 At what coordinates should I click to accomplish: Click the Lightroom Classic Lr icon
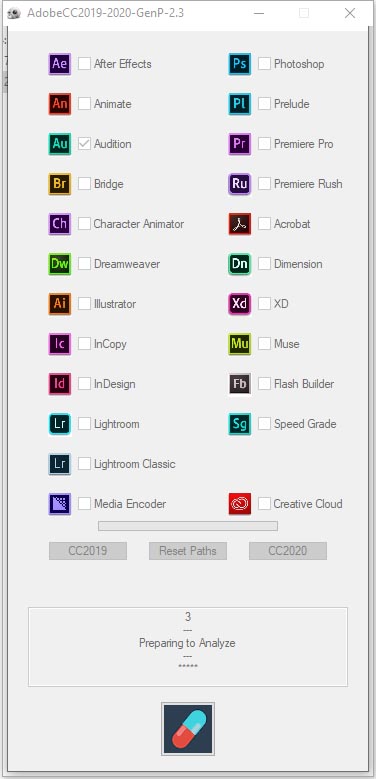coord(60,464)
